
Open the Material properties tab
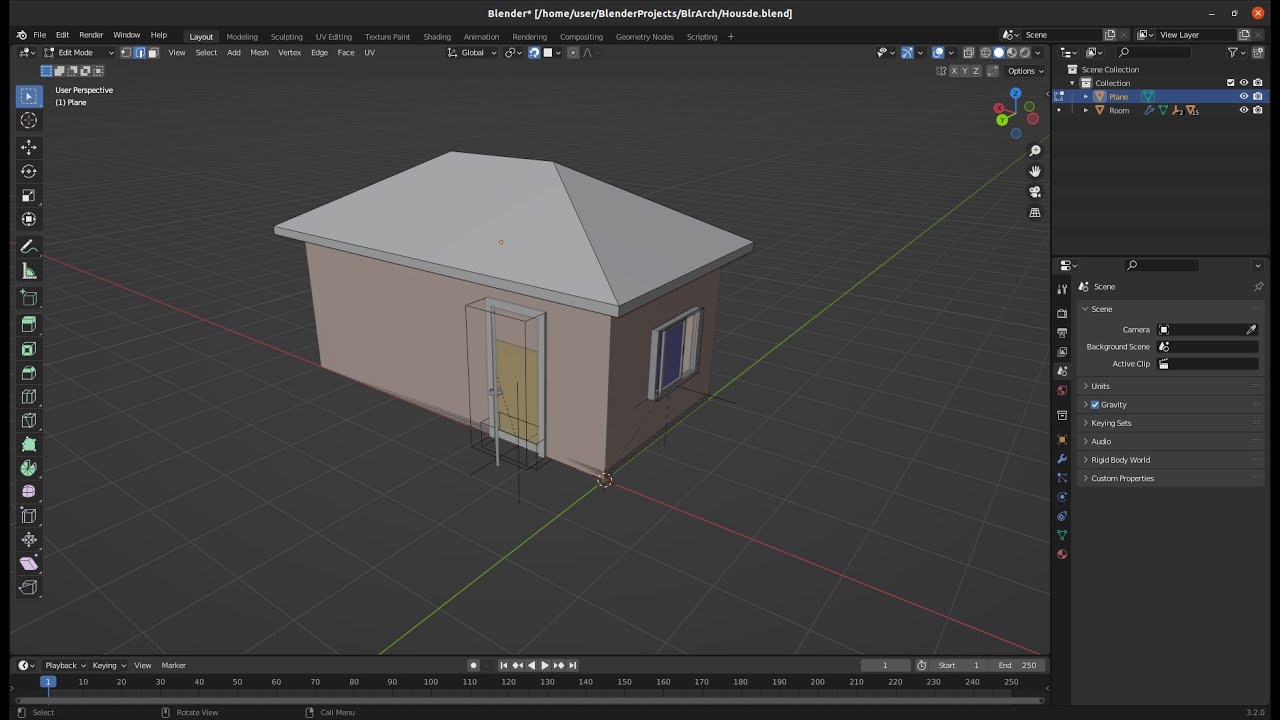[x=1062, y=554]
